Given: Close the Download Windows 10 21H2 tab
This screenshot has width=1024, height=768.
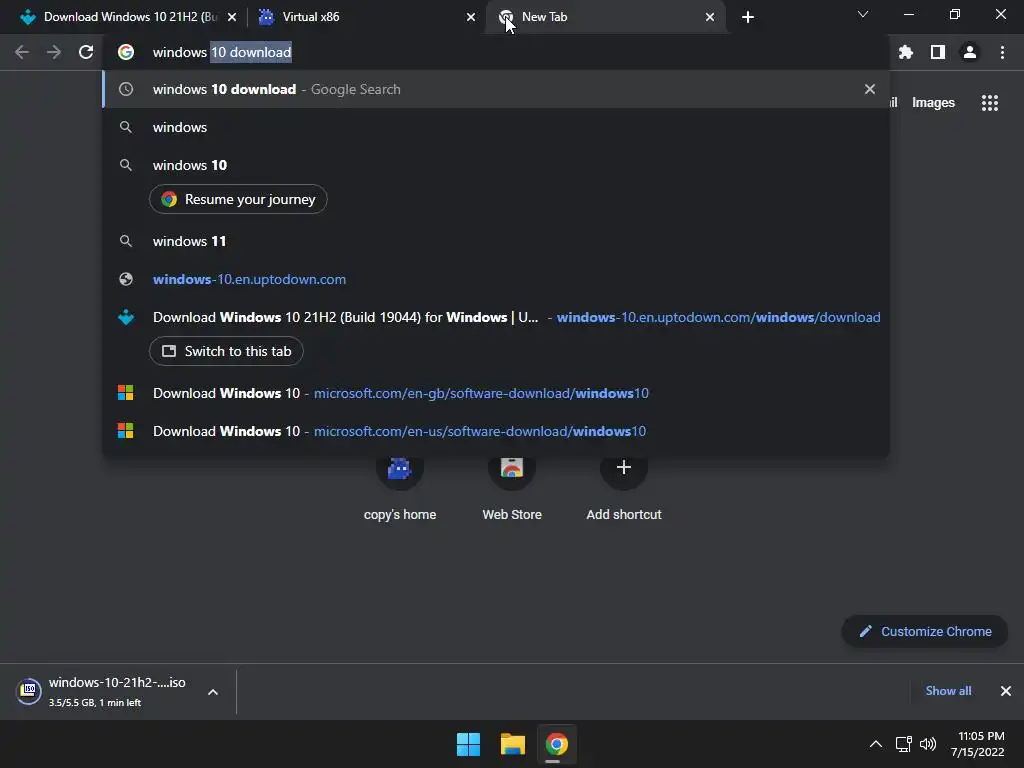Looking at the screenshot, I should (x=232, y=17).
